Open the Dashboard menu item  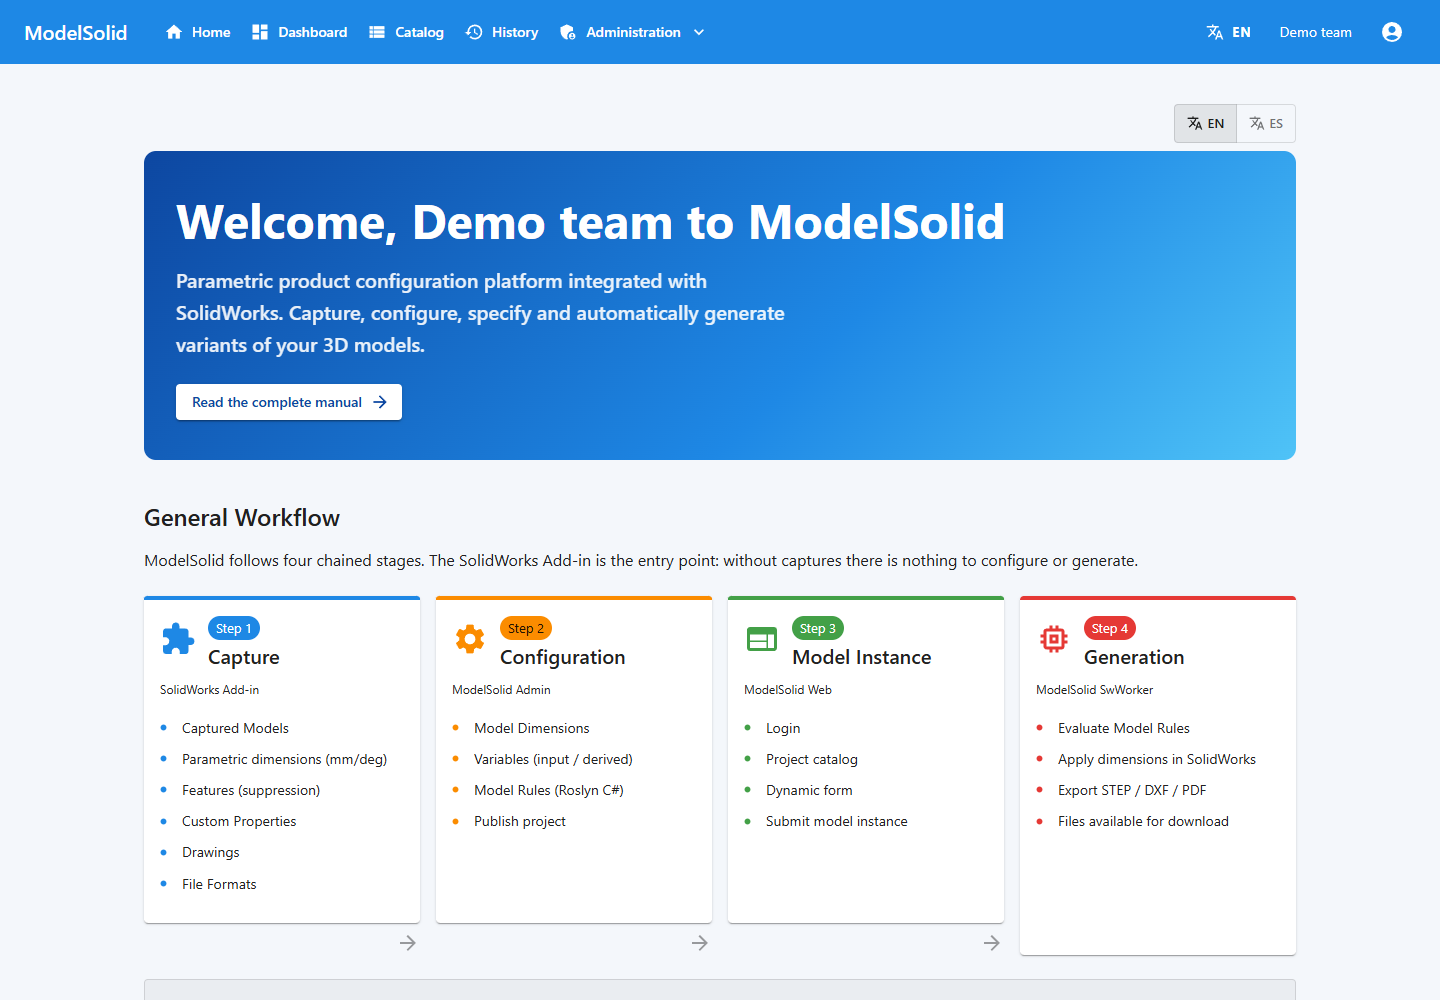click(300, 32)
